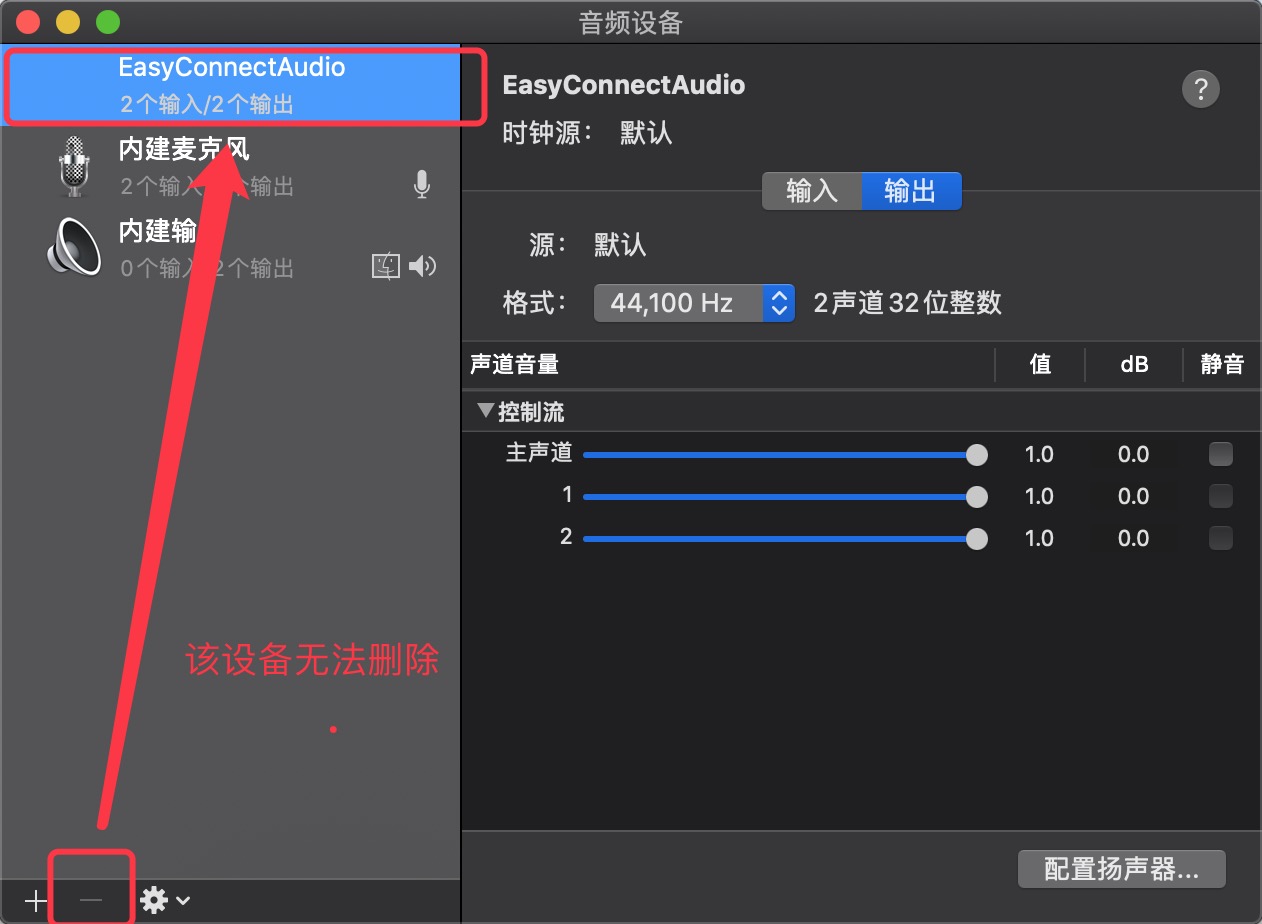
Task: Click the plus add device button
Action: pos(36,900)
